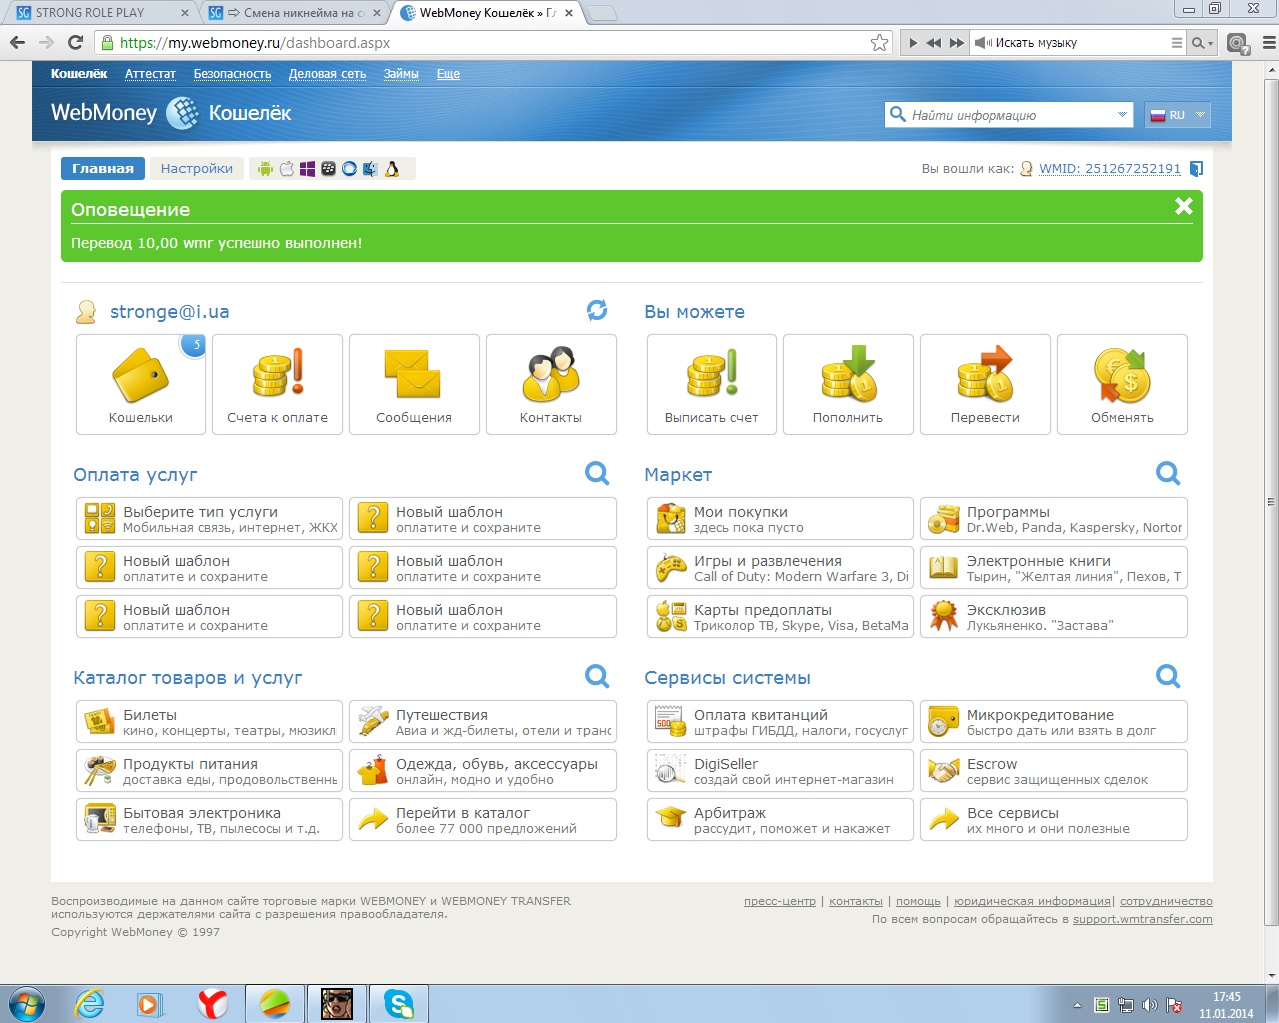Click the BlackBerry platform icon

(x=328, y=169)
